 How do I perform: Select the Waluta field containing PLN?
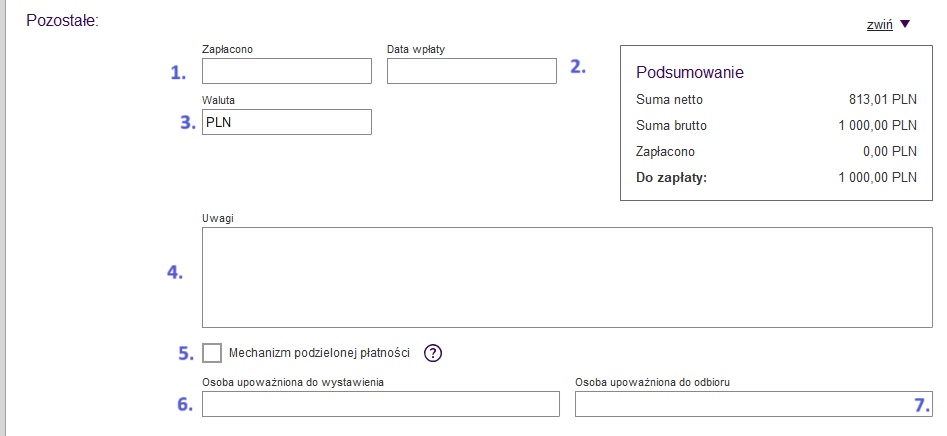click(287, 122)
